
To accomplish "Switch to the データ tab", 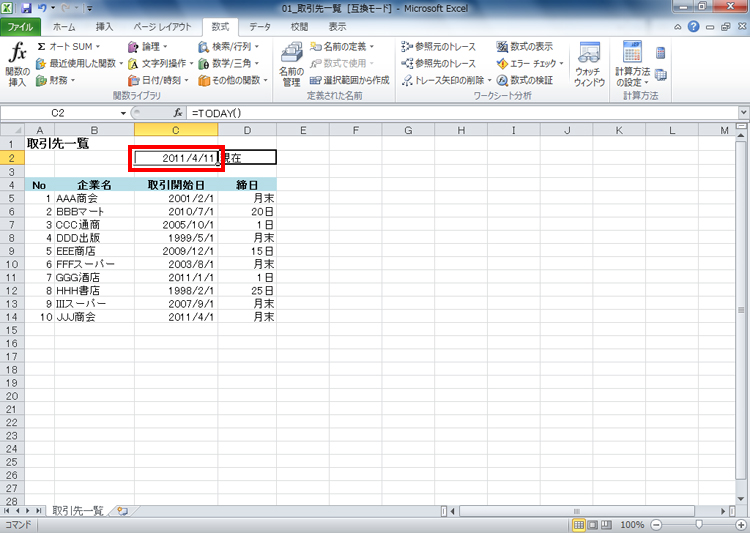I will (x=260, y=27).
